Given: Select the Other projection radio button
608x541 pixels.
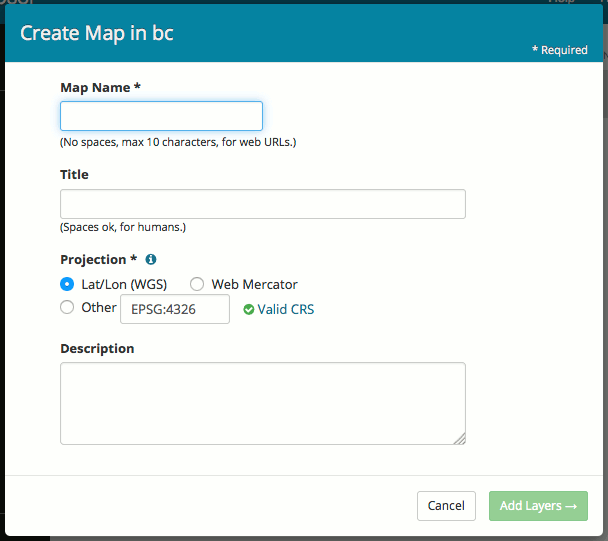Looking at the screenshot, I should [67, 308].
